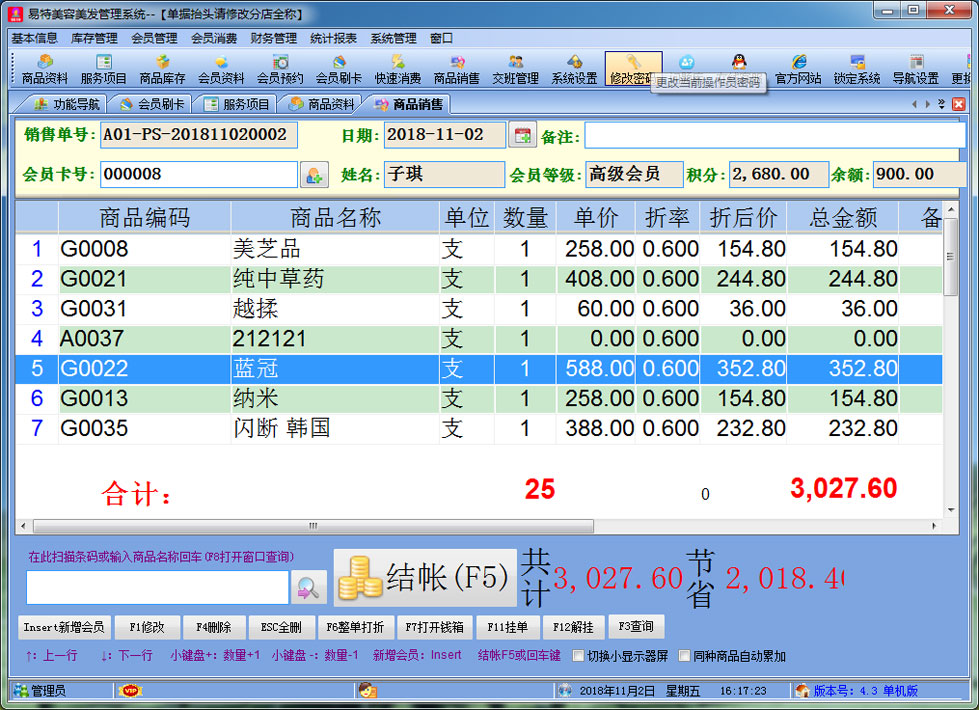
Task: Click the magnifier search icon beside barcode field
Action: pyautogui.click(x=309, y=588)
